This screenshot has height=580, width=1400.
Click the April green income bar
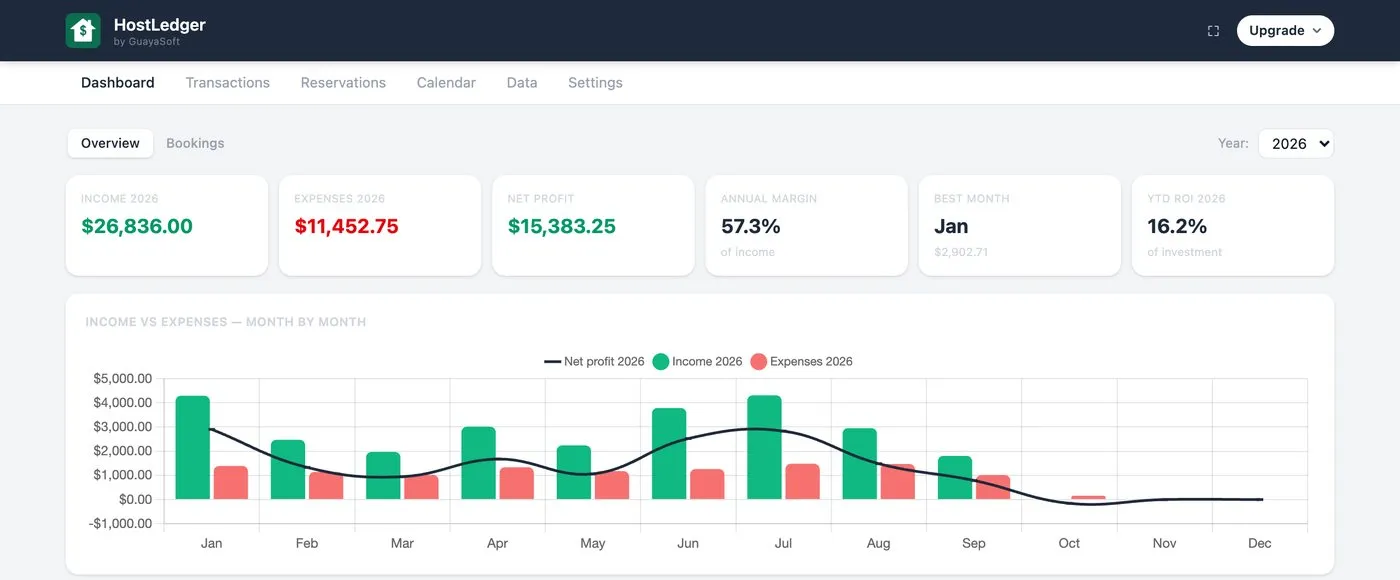tap(478, 463)
